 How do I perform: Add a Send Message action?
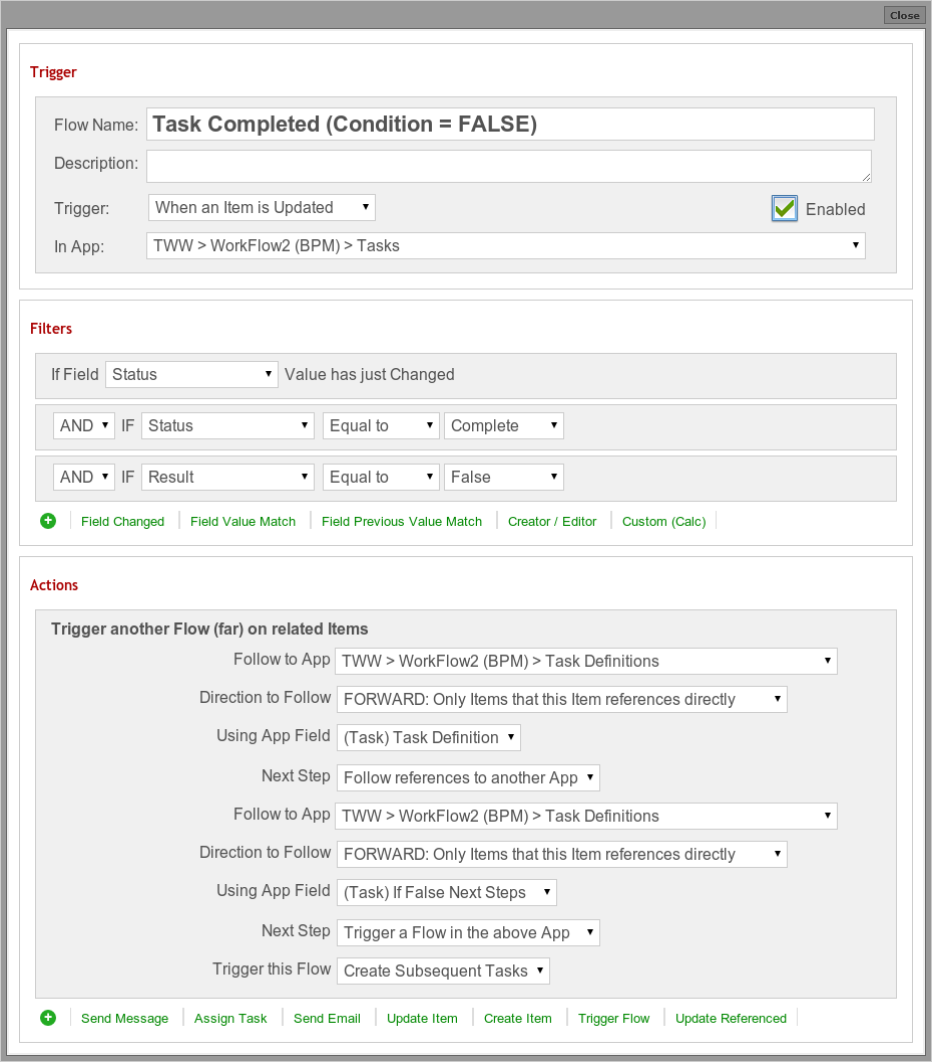pyautogui.click(x=125, y=1019)
